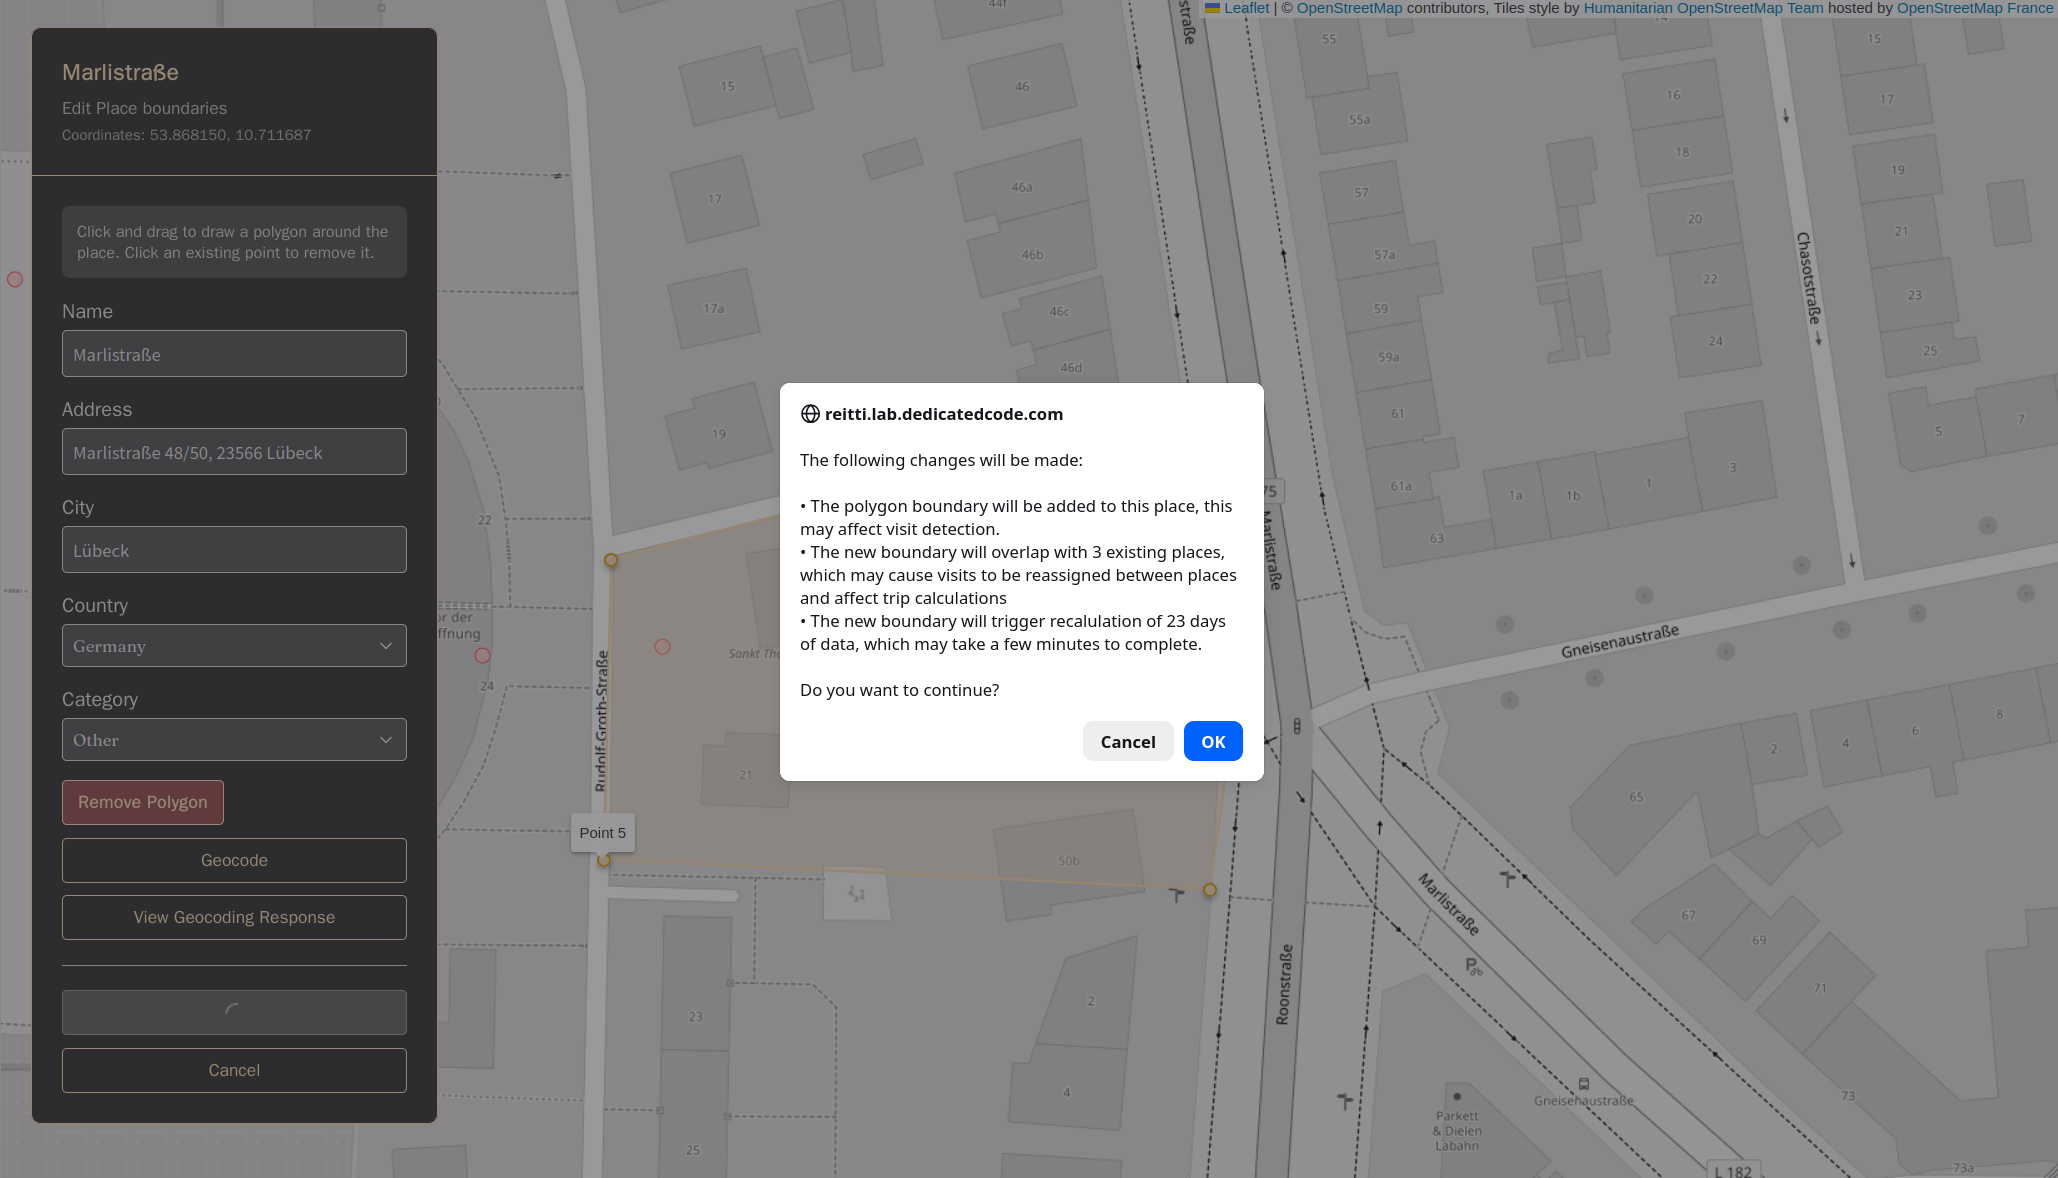This screenshot has height=1178, width=2058.
Task: Open the OpenStreetMap France link
Action: coord(1975,8)
